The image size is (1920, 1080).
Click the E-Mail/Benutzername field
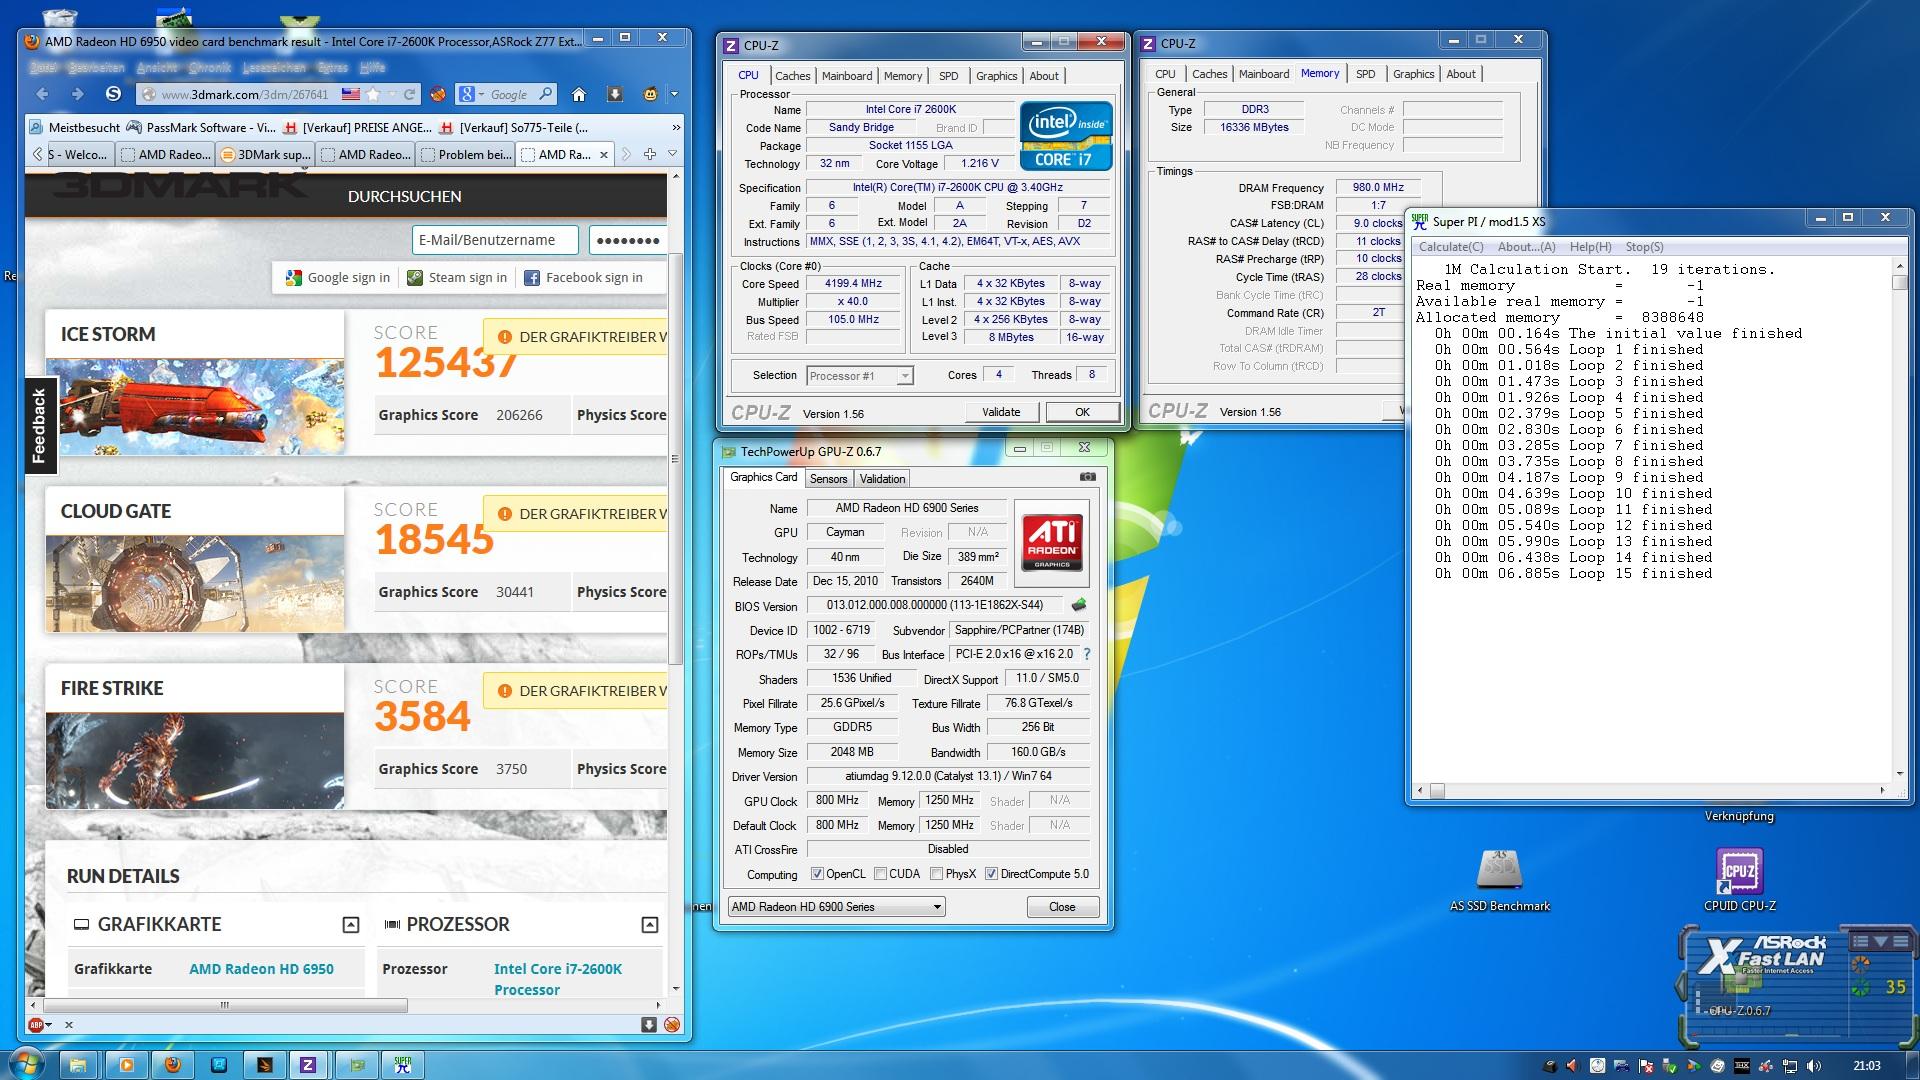[495, 240]
